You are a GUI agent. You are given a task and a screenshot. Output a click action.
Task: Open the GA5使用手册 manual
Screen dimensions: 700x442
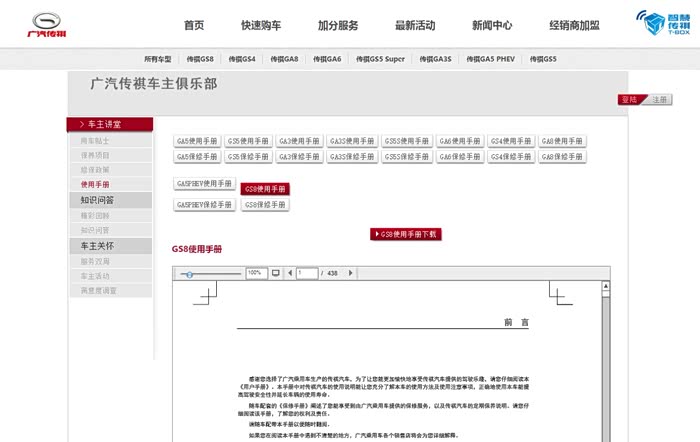[195, 141]
